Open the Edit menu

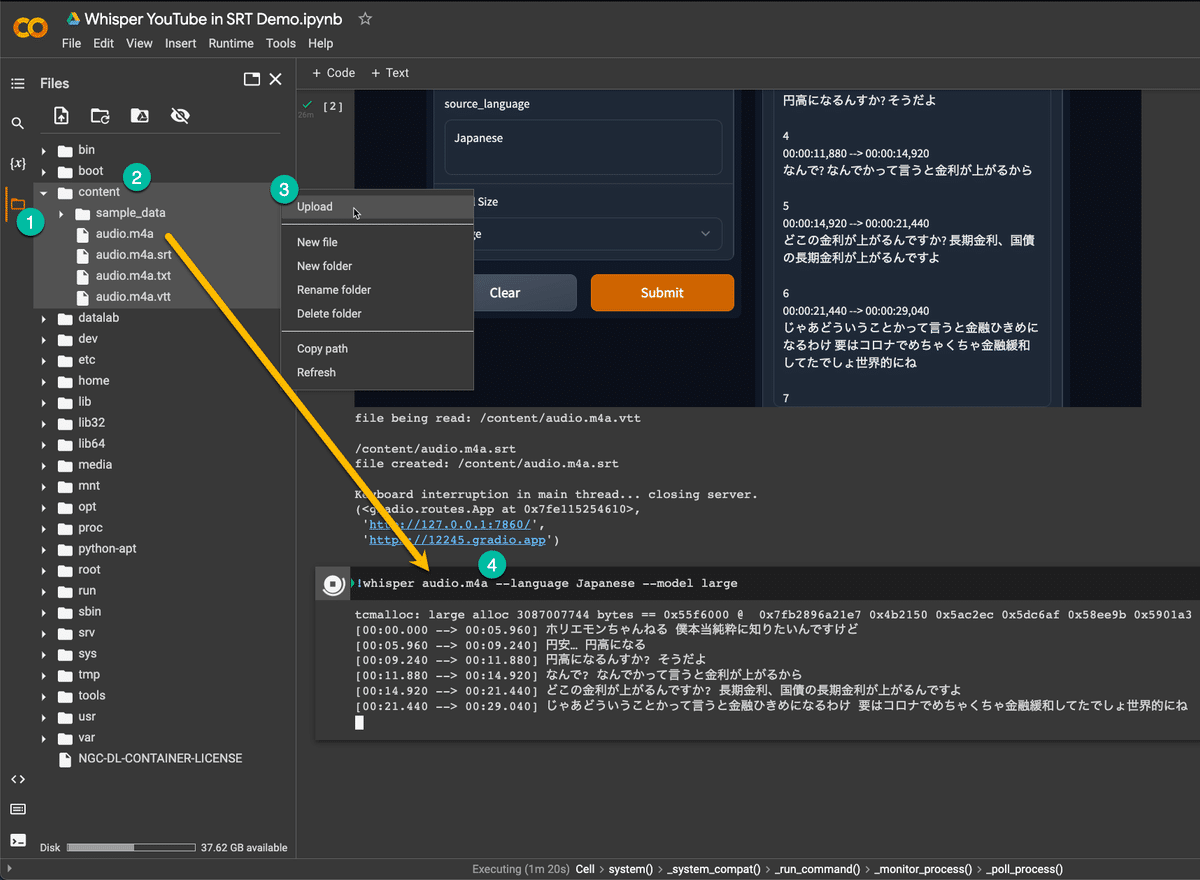click(104, 44)
